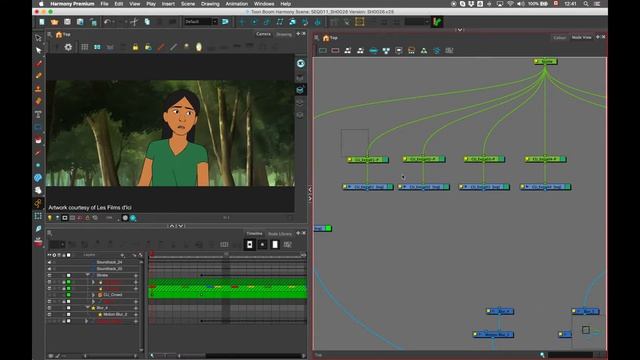Click the Motion Blur_2 layer name
640x360 pixels.
pos(115,314)
